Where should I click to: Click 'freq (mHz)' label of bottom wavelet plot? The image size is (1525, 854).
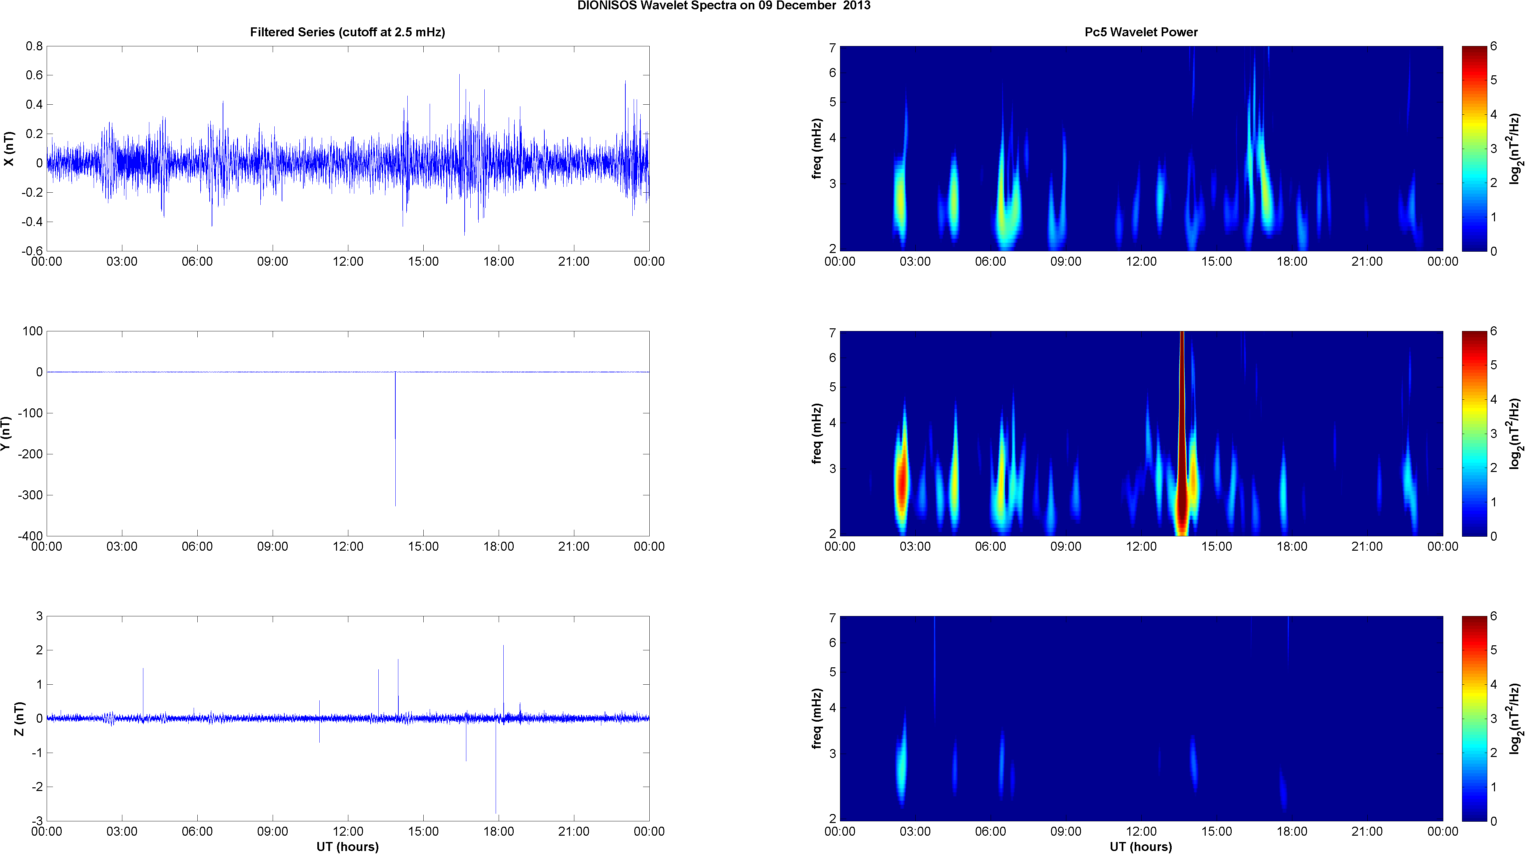817,719
